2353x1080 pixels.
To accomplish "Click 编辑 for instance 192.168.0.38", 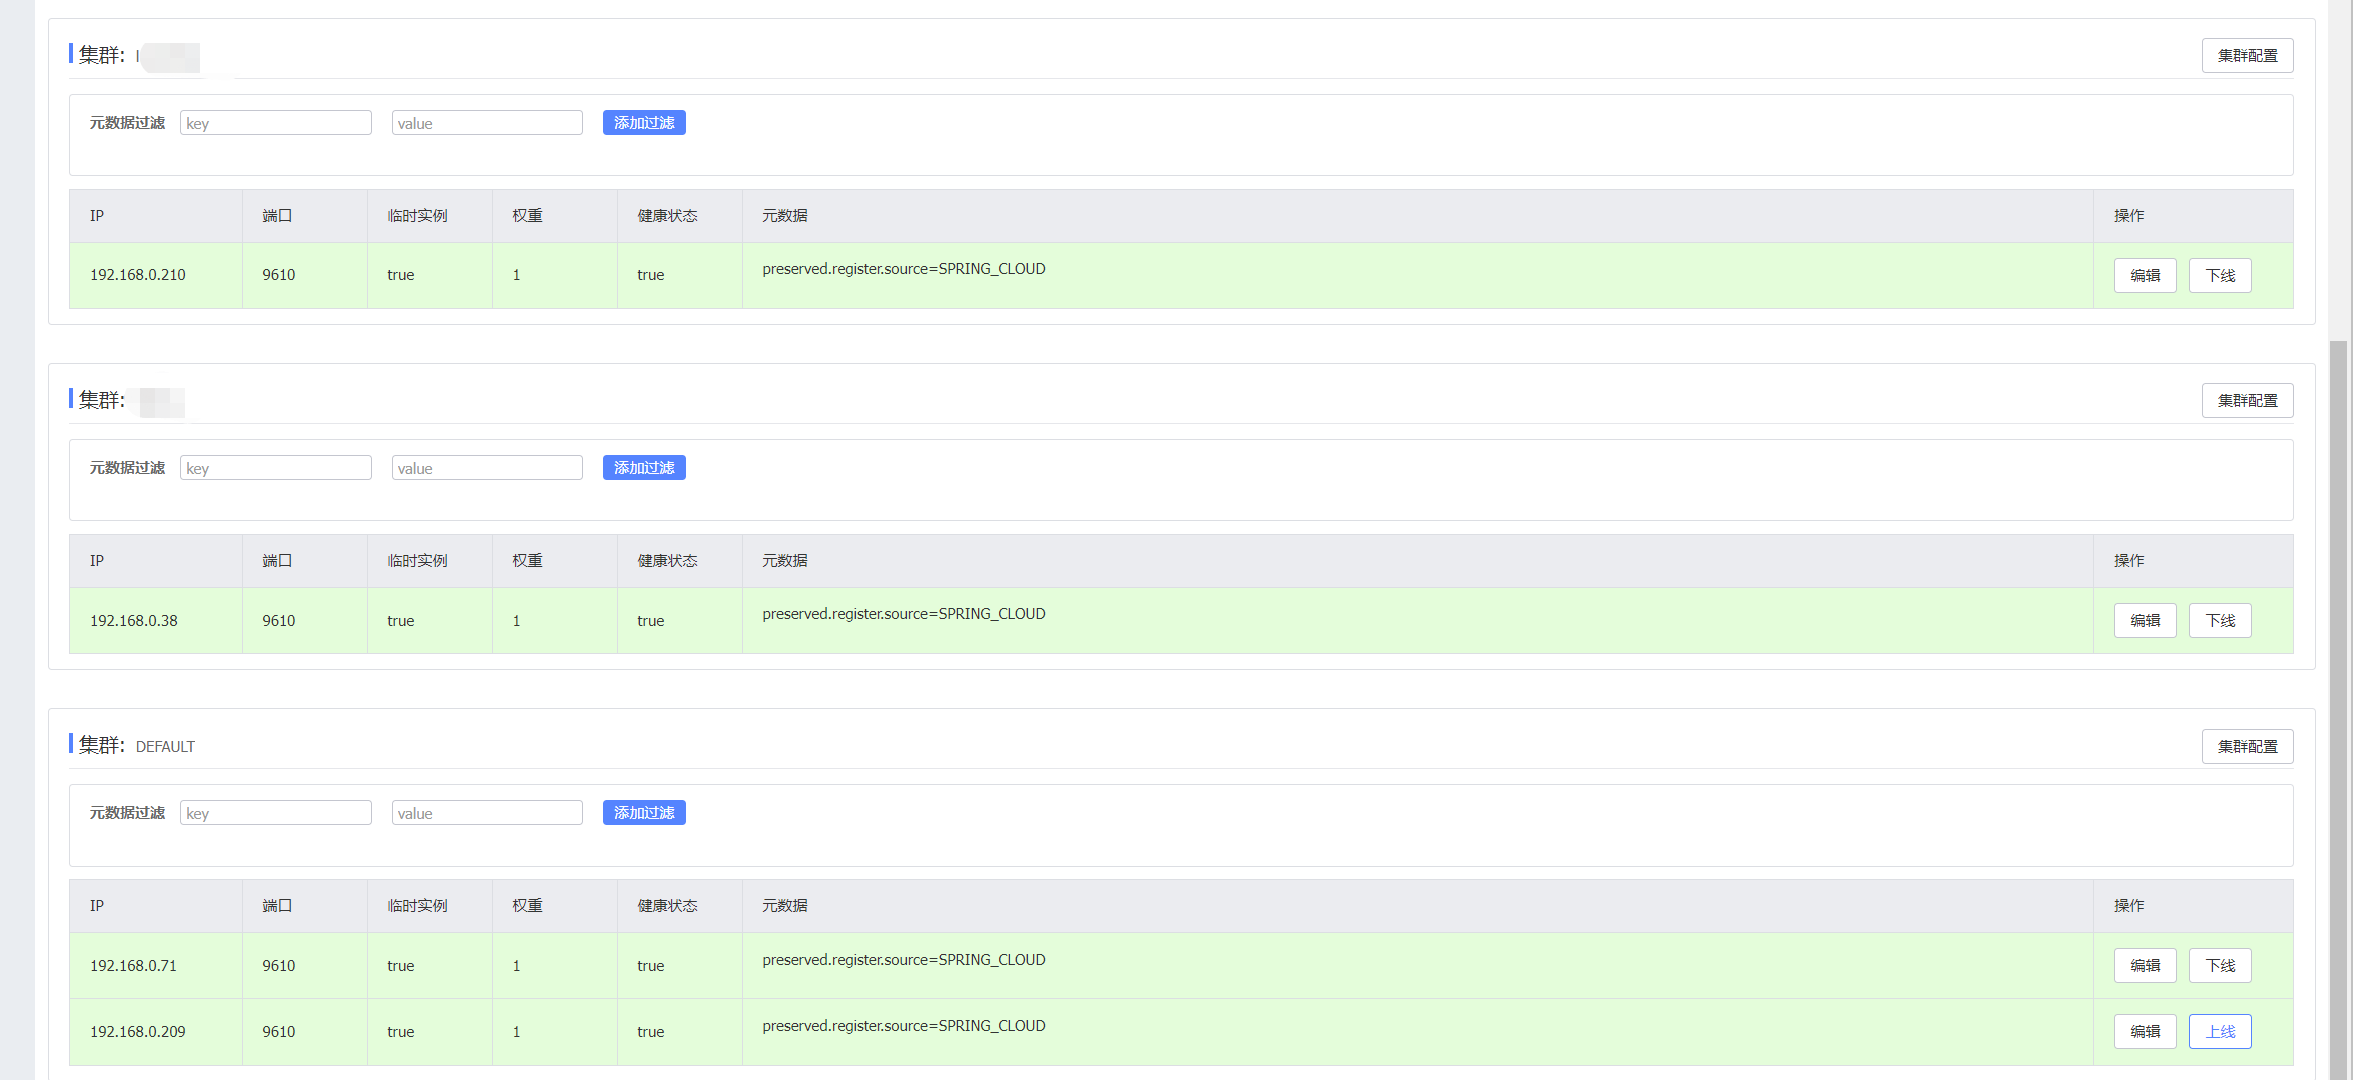I will click(2144, 620).
